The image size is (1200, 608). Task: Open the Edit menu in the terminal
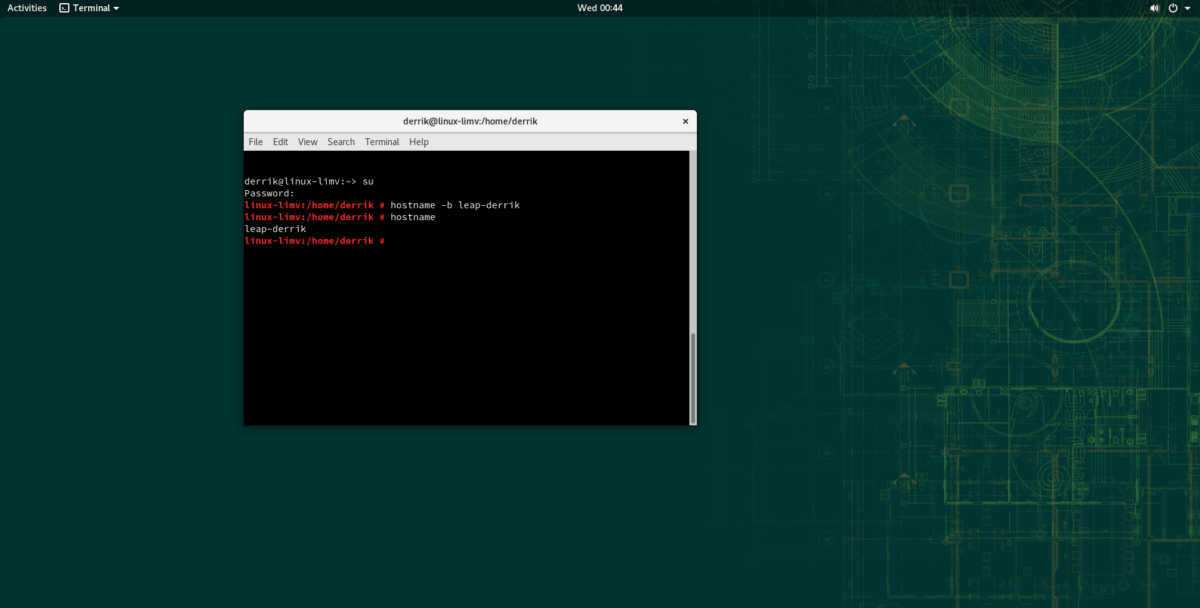pyautogui.click(x=280, y=141)
